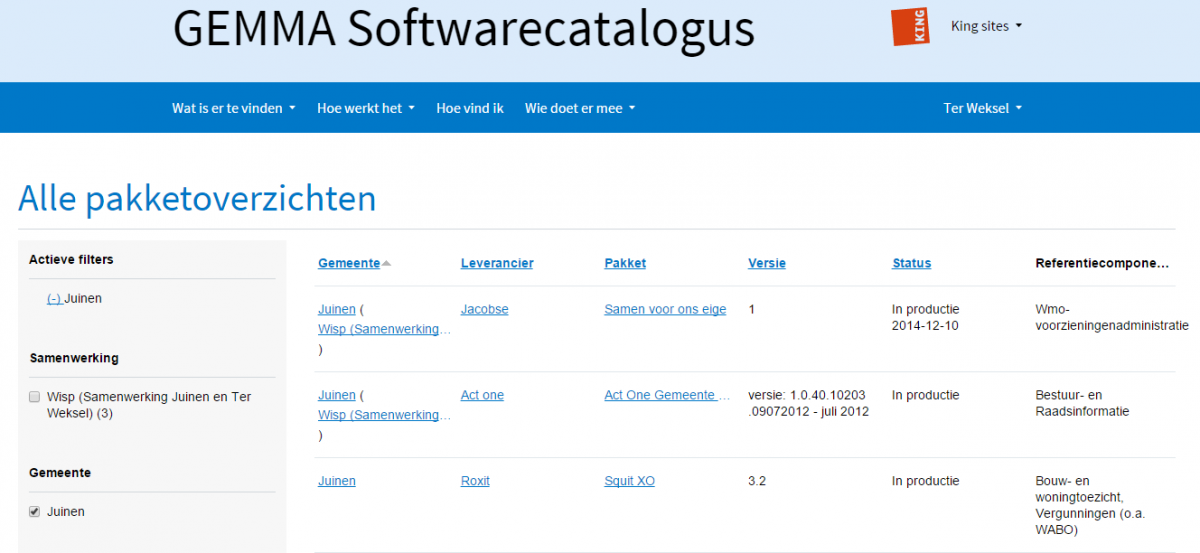
Task: Open the Roxit leverancier link
Action: (x=475, y=481)
